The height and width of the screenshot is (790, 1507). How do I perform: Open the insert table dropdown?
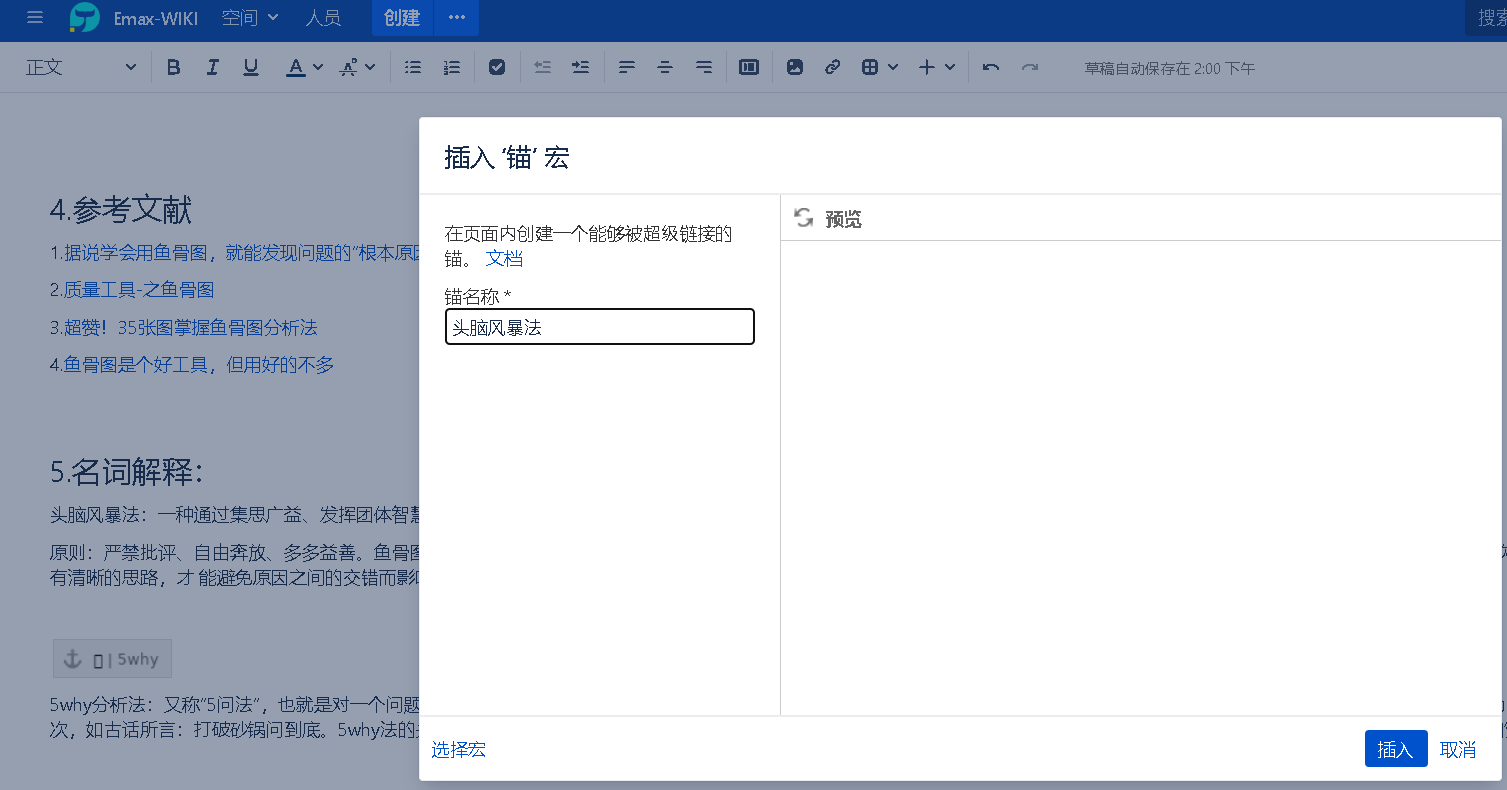click(x=879, y=67)
